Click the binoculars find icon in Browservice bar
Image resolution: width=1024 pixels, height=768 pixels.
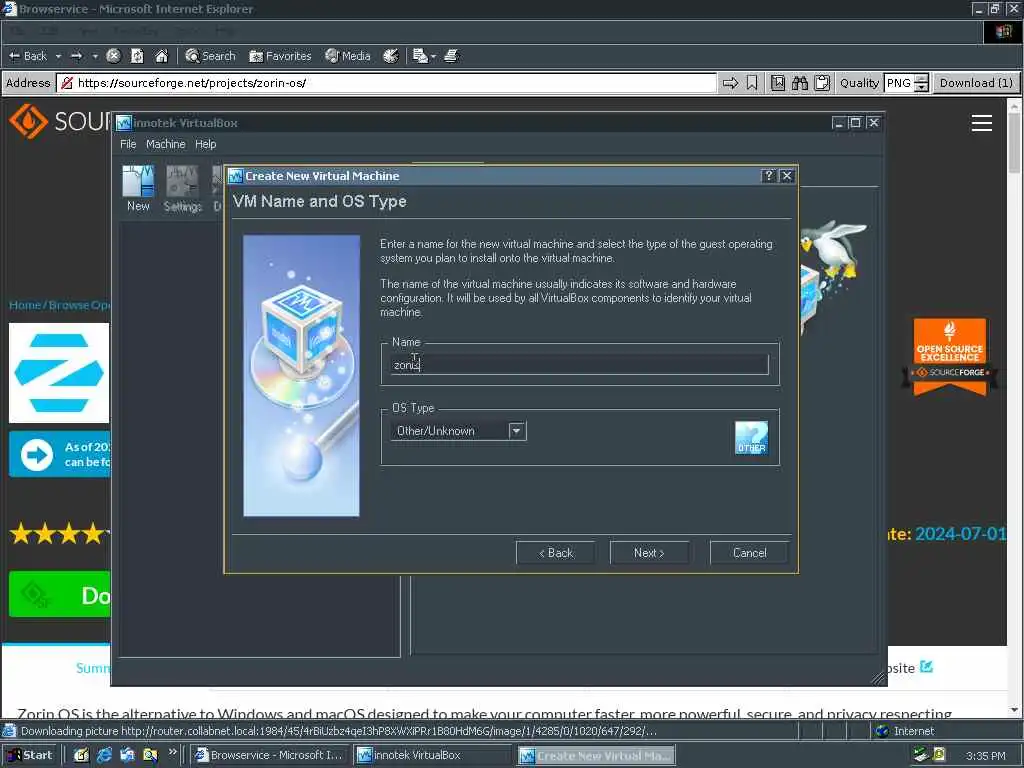(x=800, y=83)
